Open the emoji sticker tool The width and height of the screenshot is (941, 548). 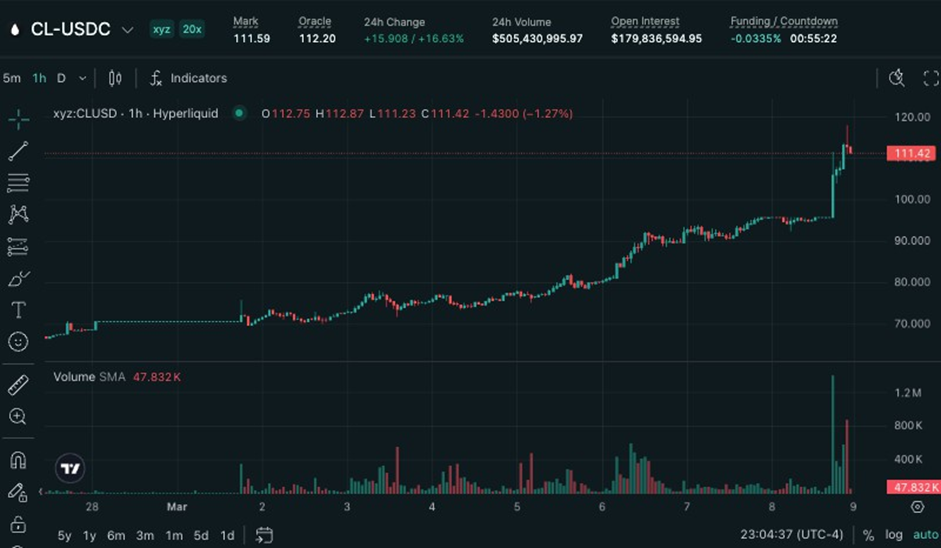tap(18, 342)
